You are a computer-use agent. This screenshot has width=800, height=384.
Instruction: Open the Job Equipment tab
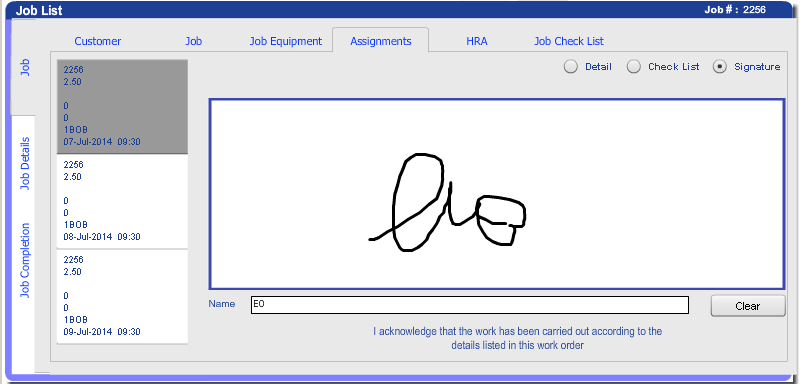coord(286,41)
